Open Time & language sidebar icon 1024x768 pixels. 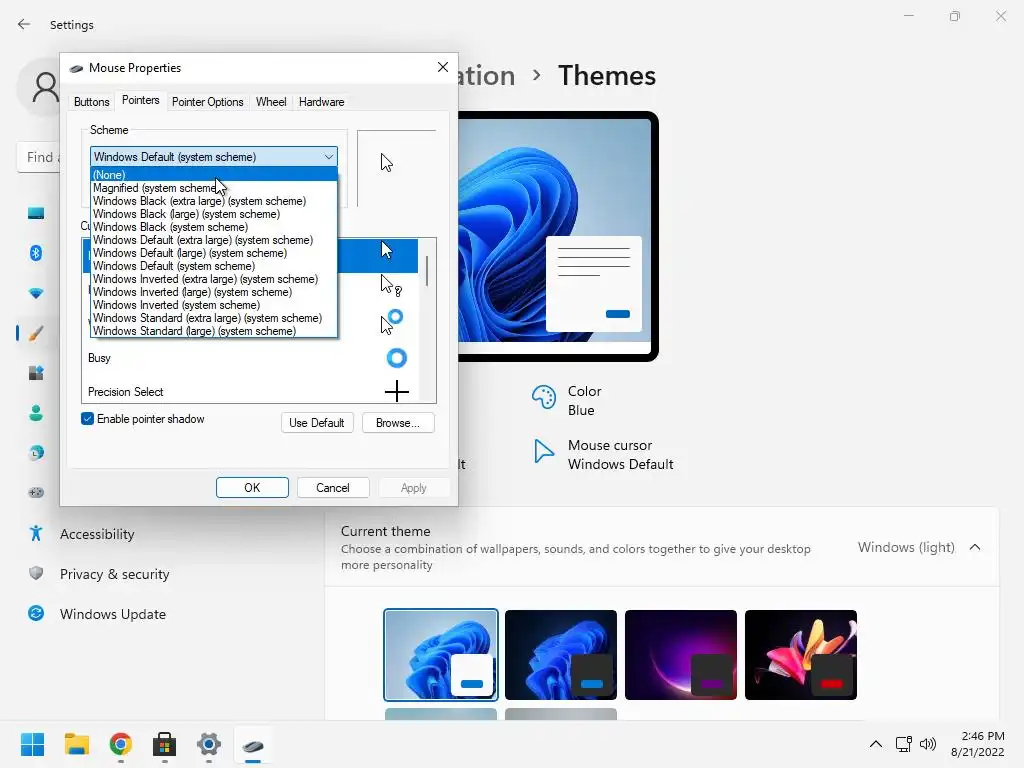click(x=36, y=453)
